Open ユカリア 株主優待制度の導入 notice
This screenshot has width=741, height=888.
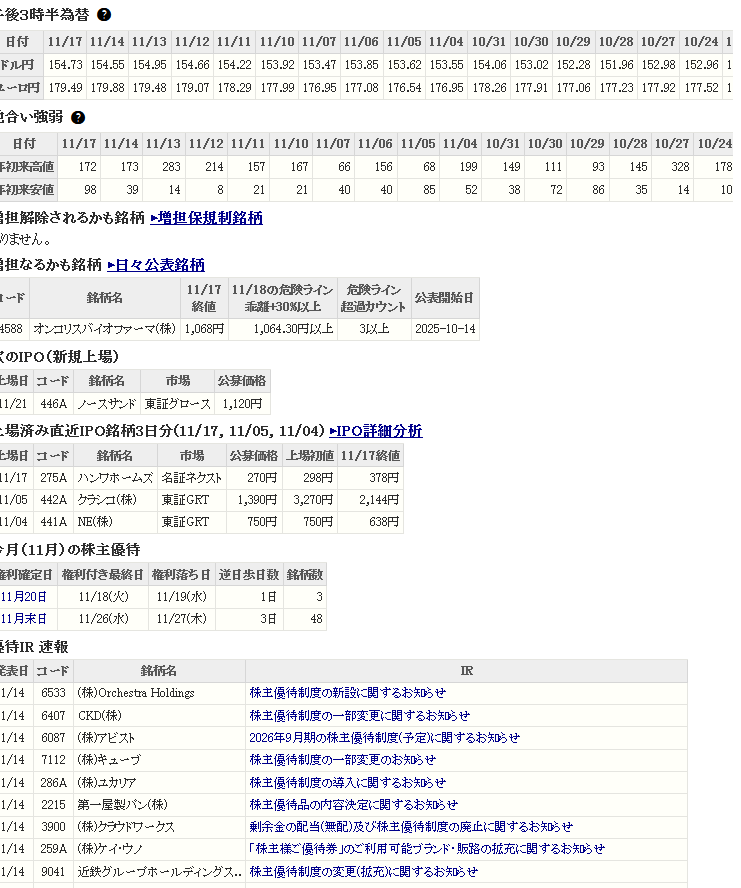pos(347,783)
